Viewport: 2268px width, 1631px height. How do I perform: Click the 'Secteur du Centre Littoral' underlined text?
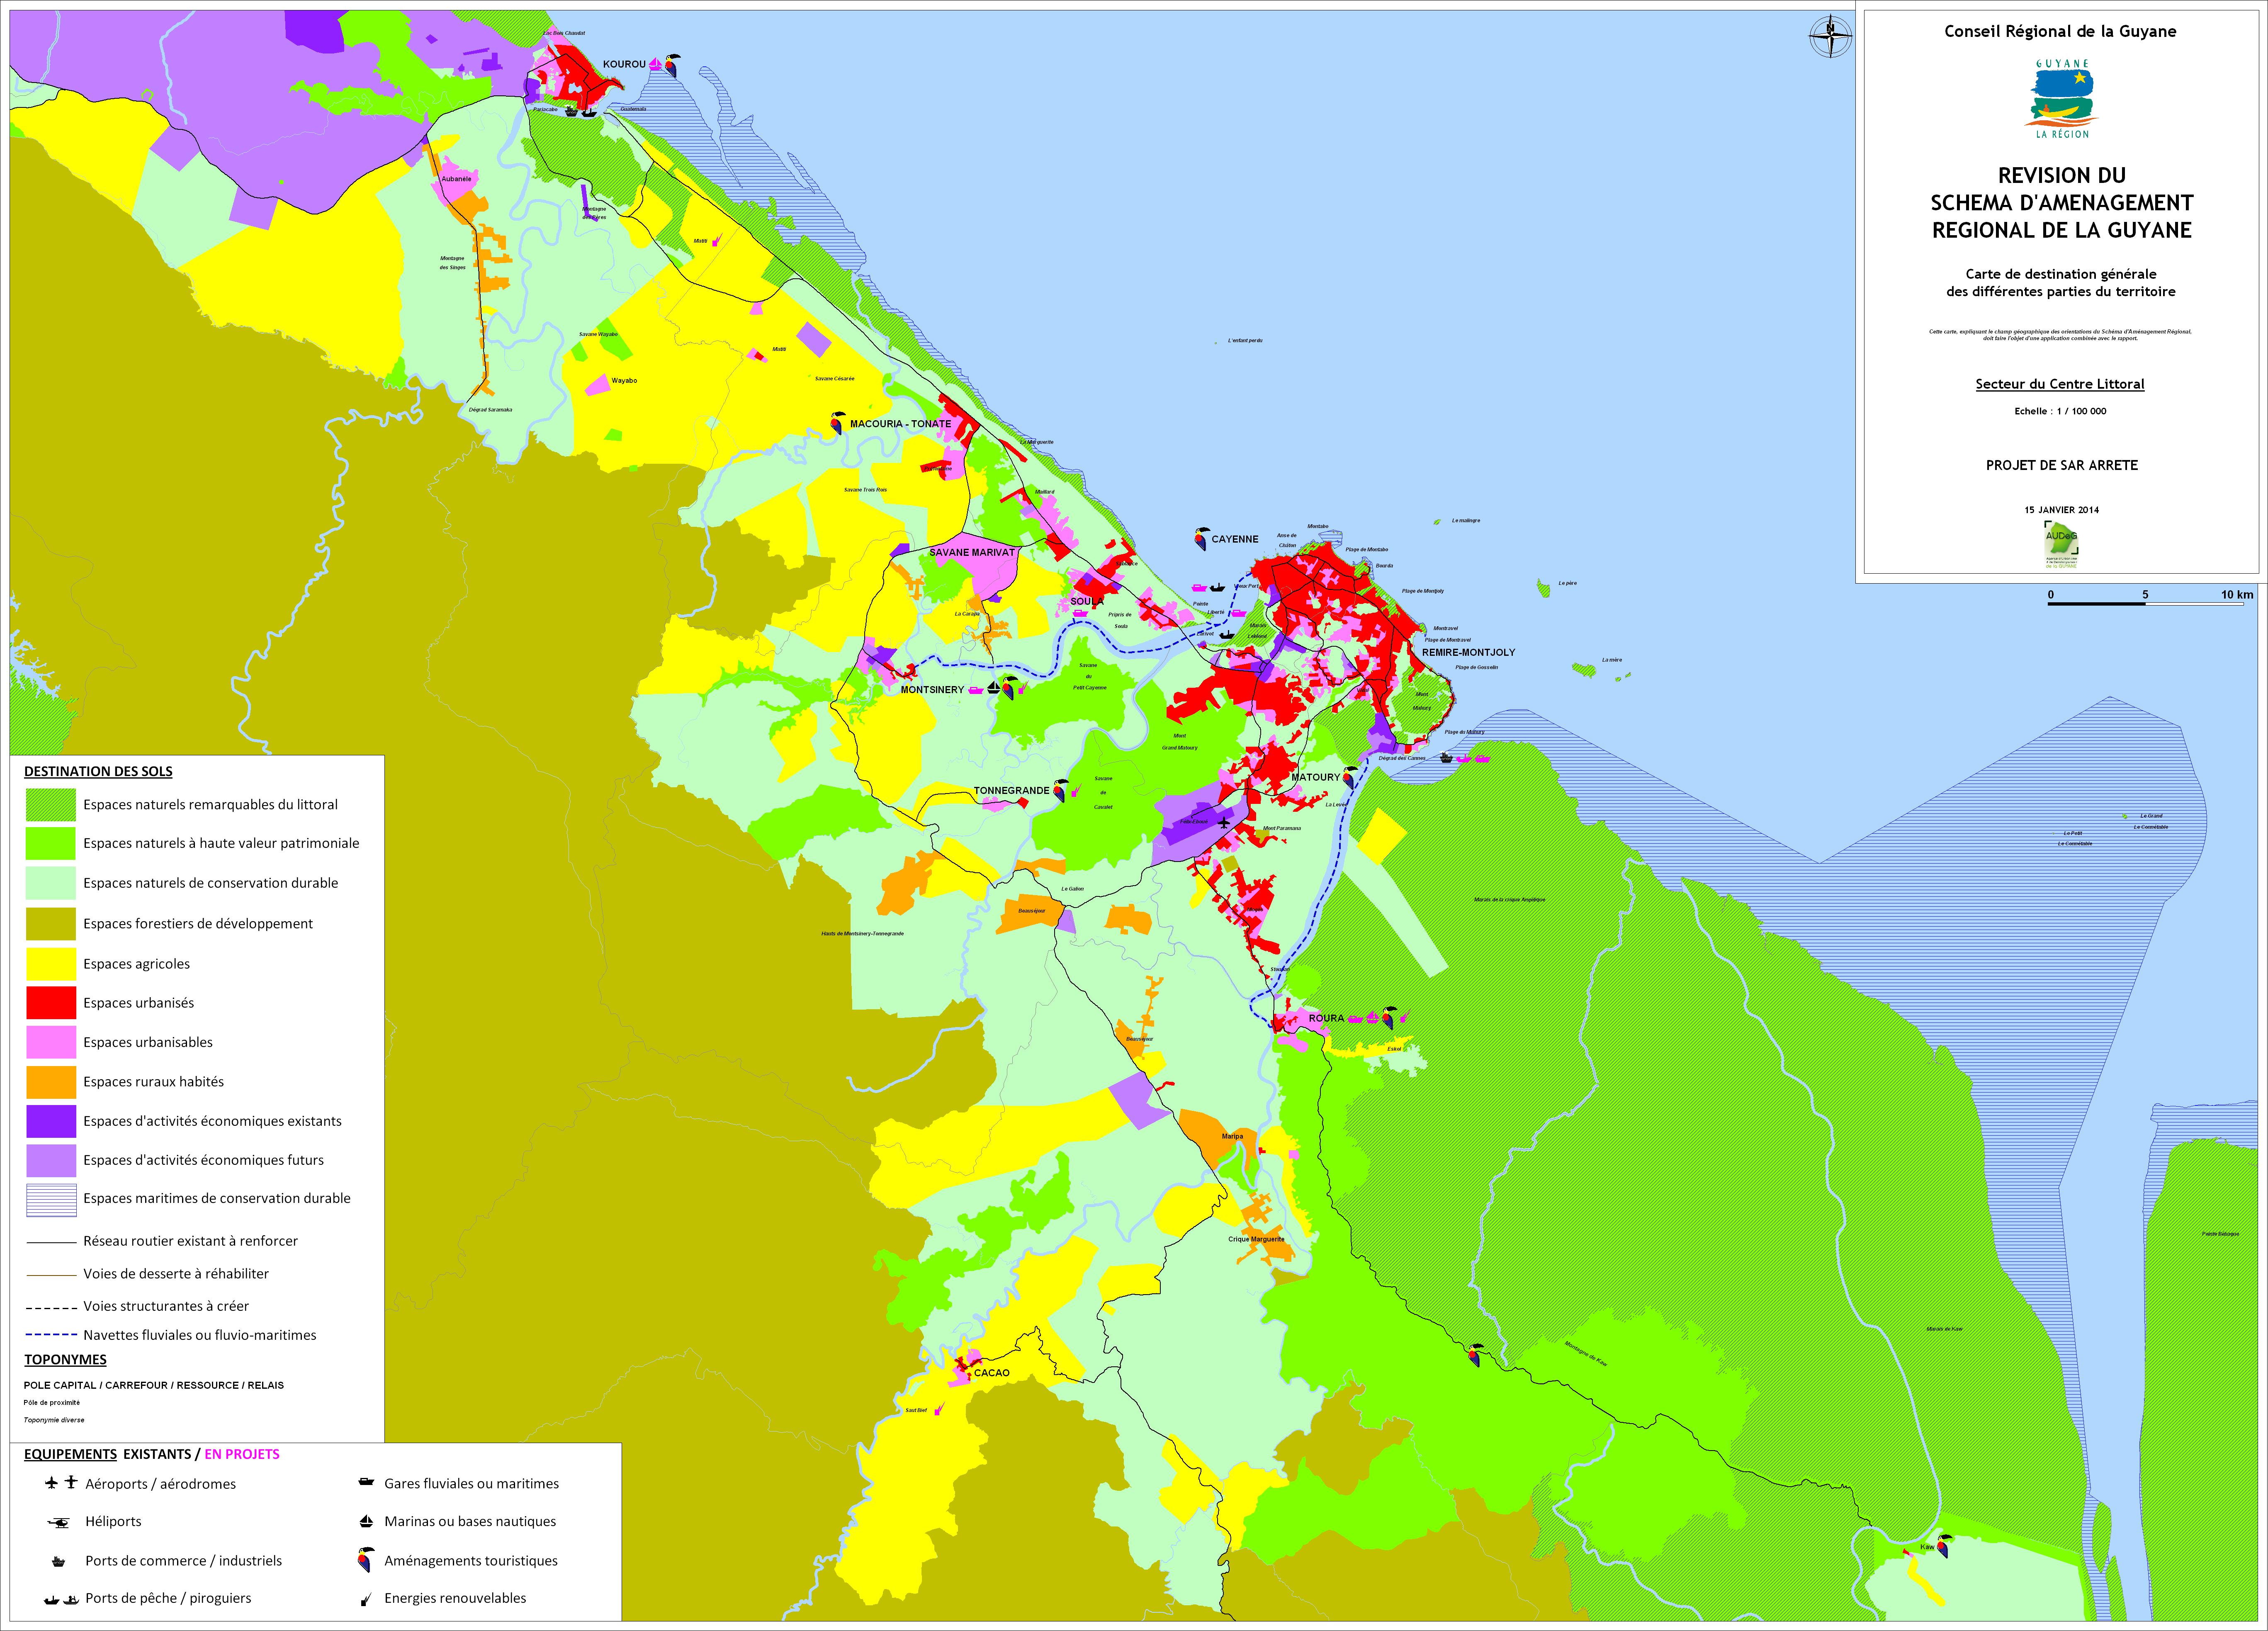pyautogui.click(x=2060, y=384)
